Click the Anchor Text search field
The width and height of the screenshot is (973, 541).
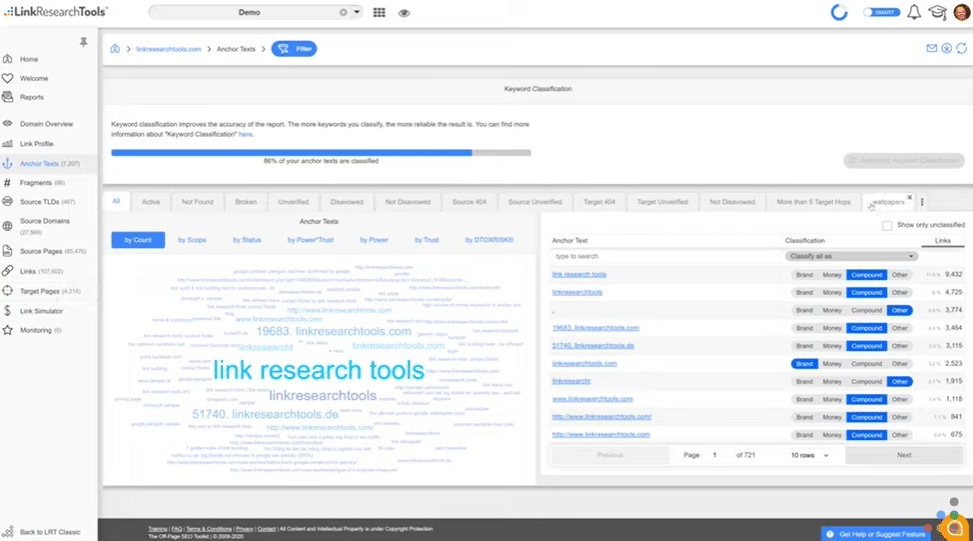pos(666,256)
